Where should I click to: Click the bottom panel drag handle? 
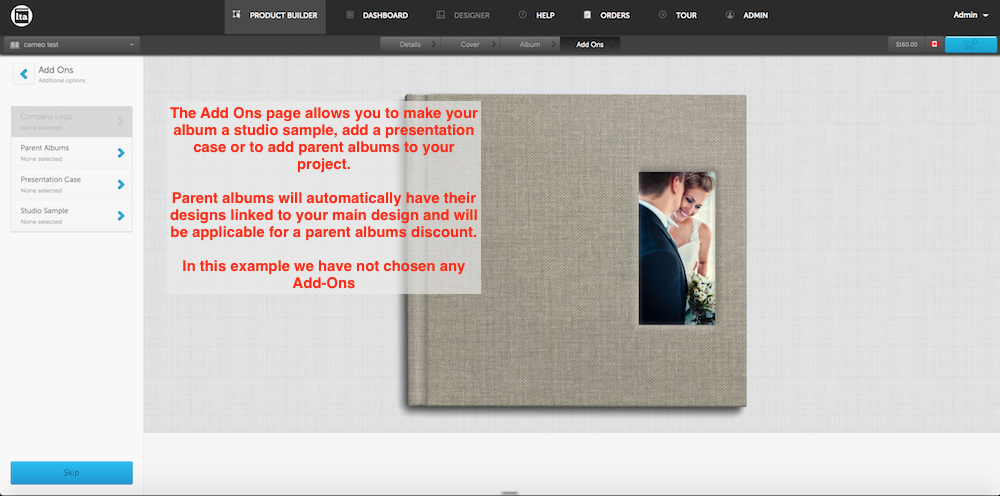[510, 493]
